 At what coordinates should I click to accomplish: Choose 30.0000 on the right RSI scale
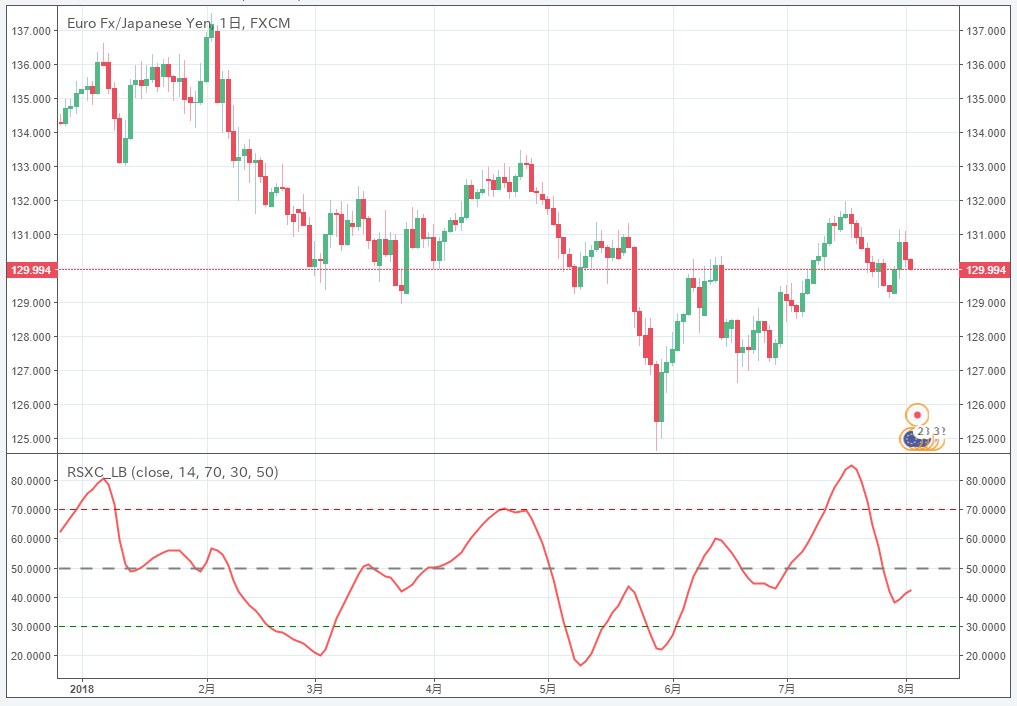pos(986,627)
